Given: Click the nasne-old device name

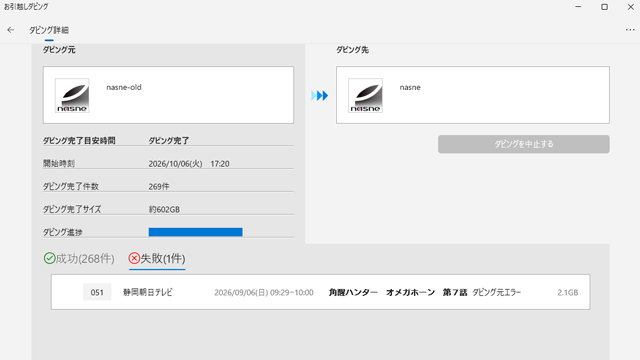Looking at the screenshot, I should tap(124, 87).
